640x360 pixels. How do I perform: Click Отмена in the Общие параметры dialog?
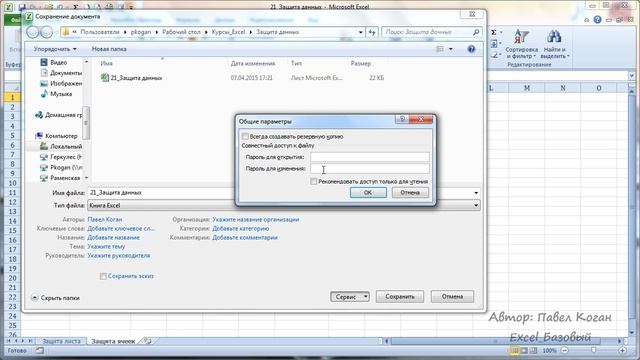click(410, 192)
